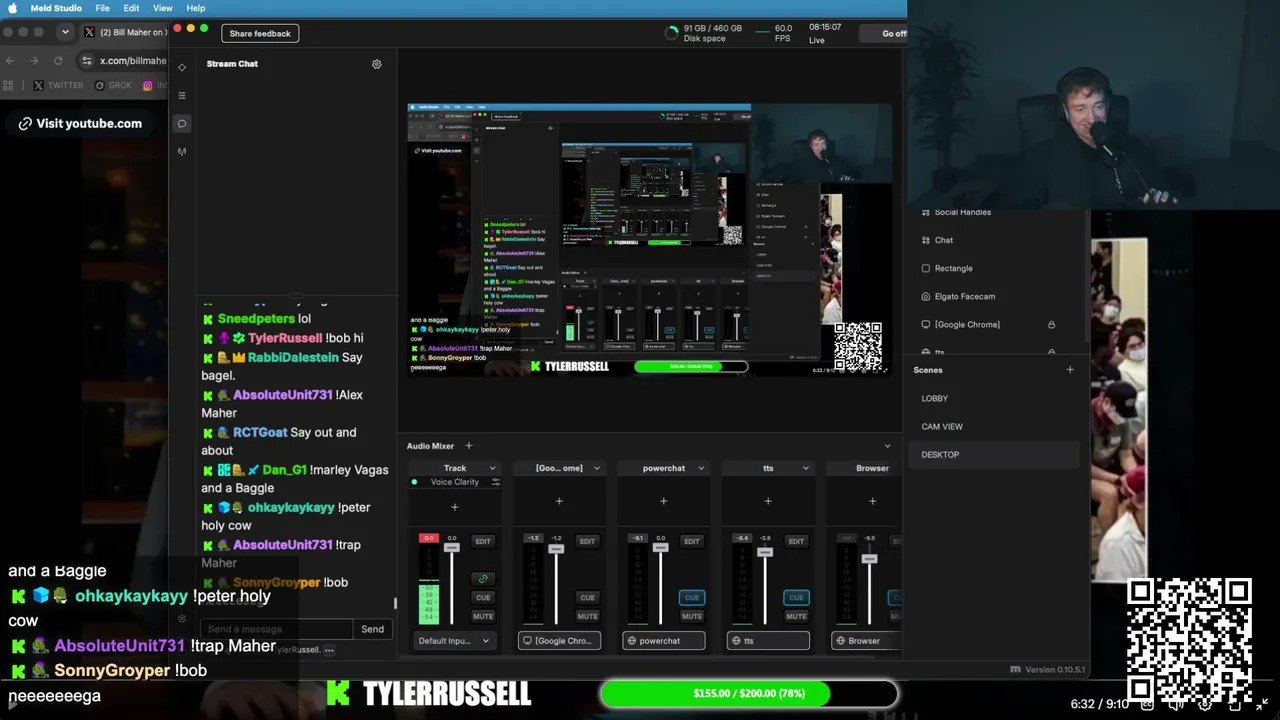Click EDIT on the Track channel

tap(483, 541)
